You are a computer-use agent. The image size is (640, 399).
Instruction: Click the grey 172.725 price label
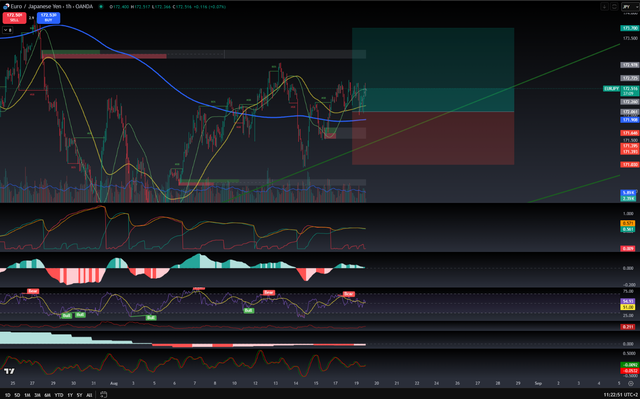point(629,78)
